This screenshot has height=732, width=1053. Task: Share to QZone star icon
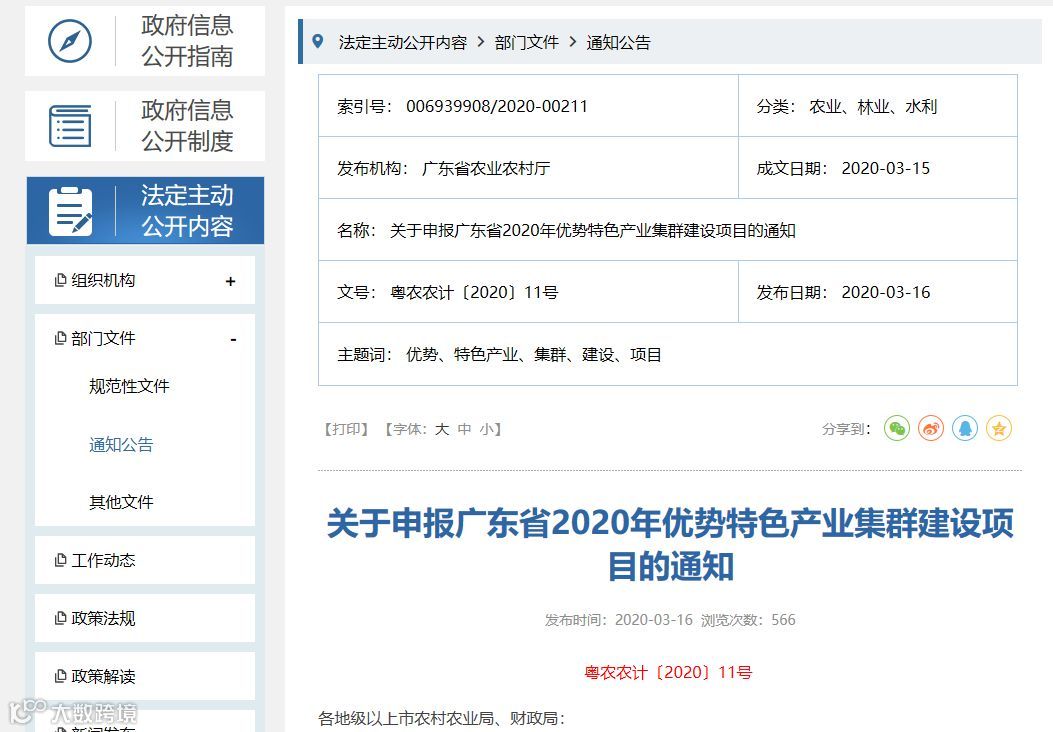999,428
